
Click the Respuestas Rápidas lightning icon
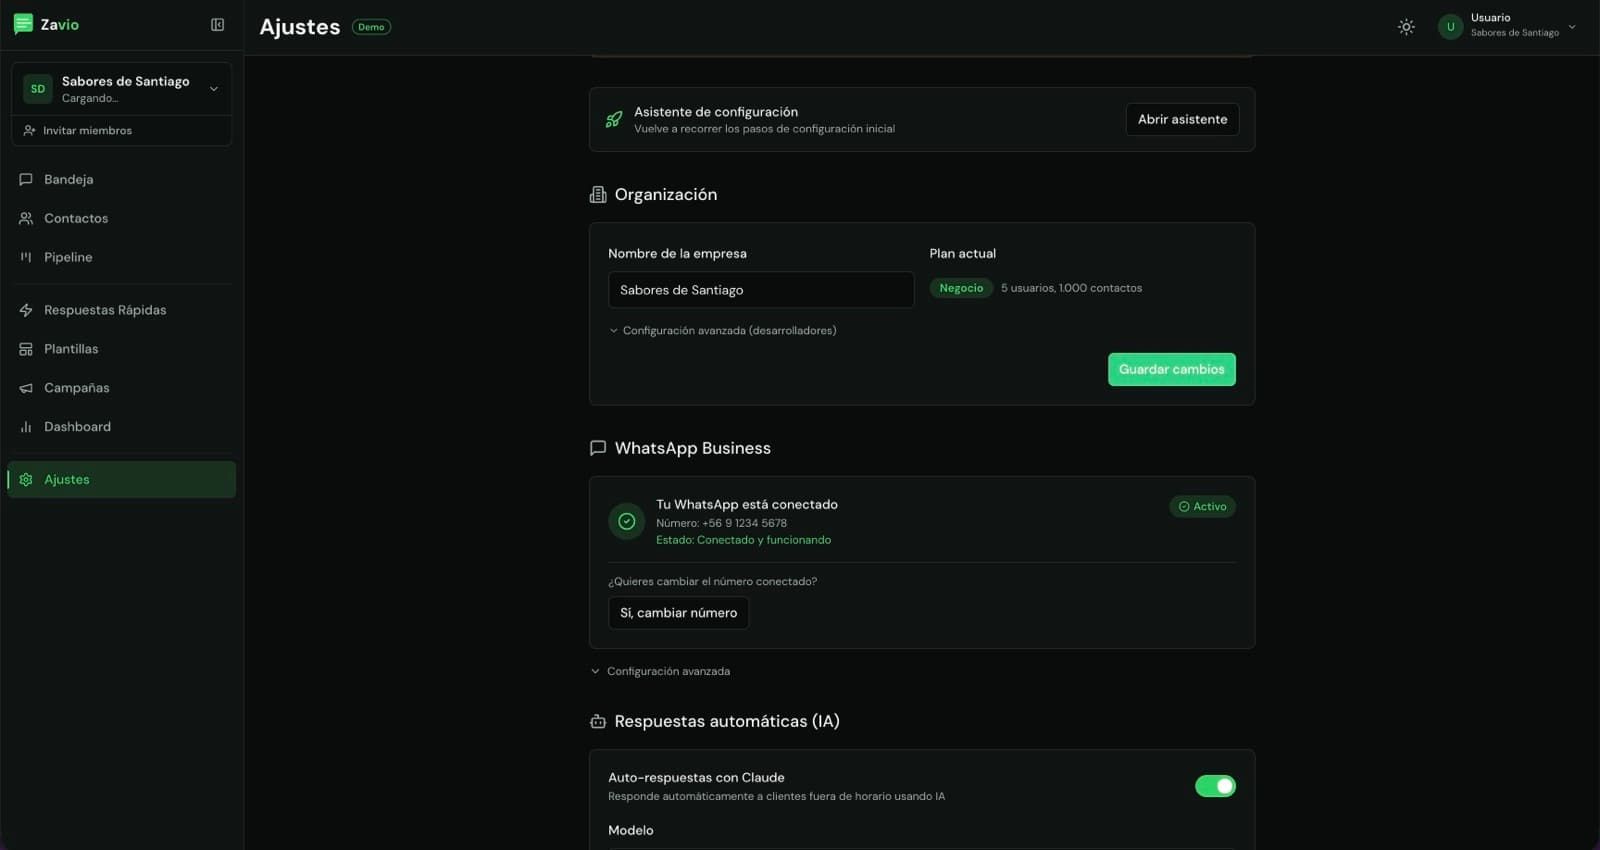coord(26,310)
